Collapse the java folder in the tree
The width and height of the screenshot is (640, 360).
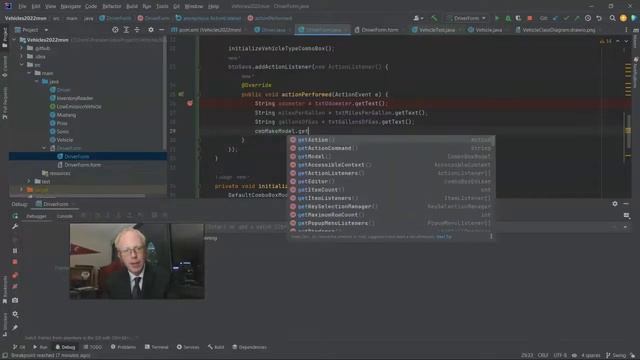[37, 82]
